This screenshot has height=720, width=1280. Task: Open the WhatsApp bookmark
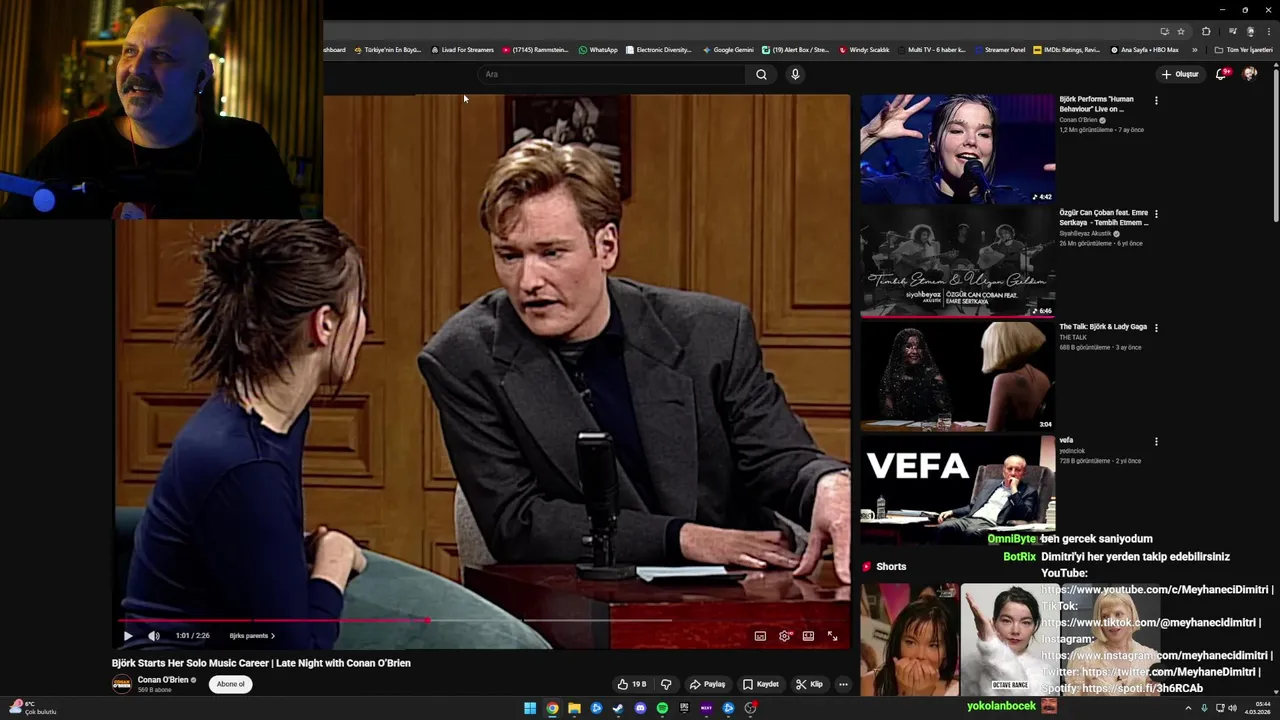pos(598,50)
